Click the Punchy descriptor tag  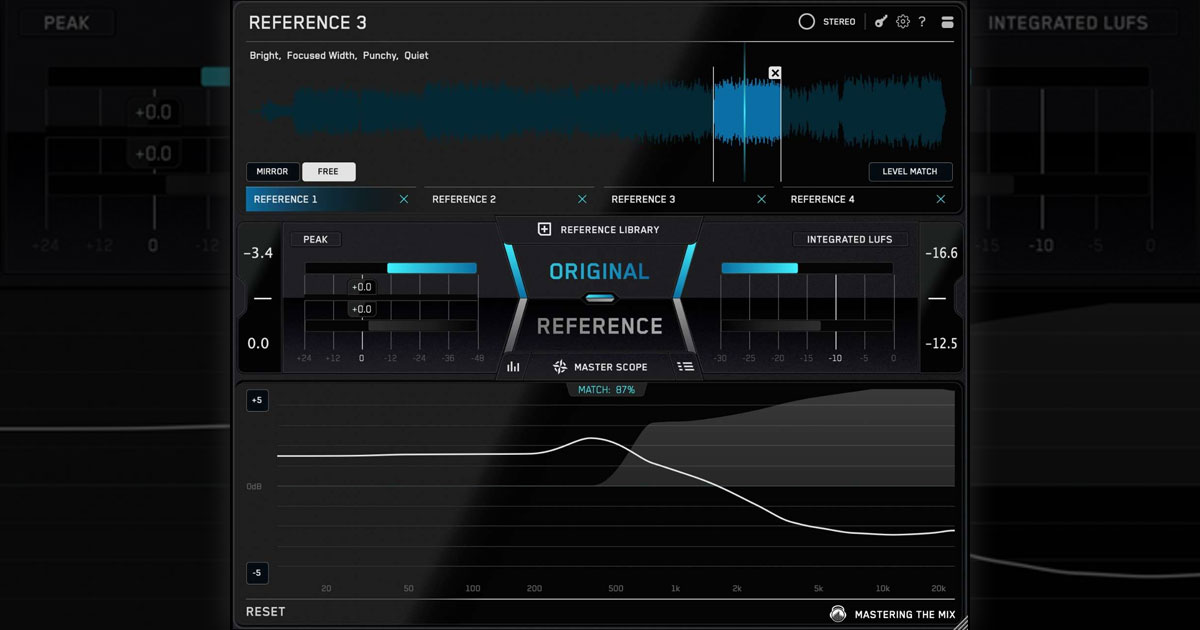[x=380, y=55]
